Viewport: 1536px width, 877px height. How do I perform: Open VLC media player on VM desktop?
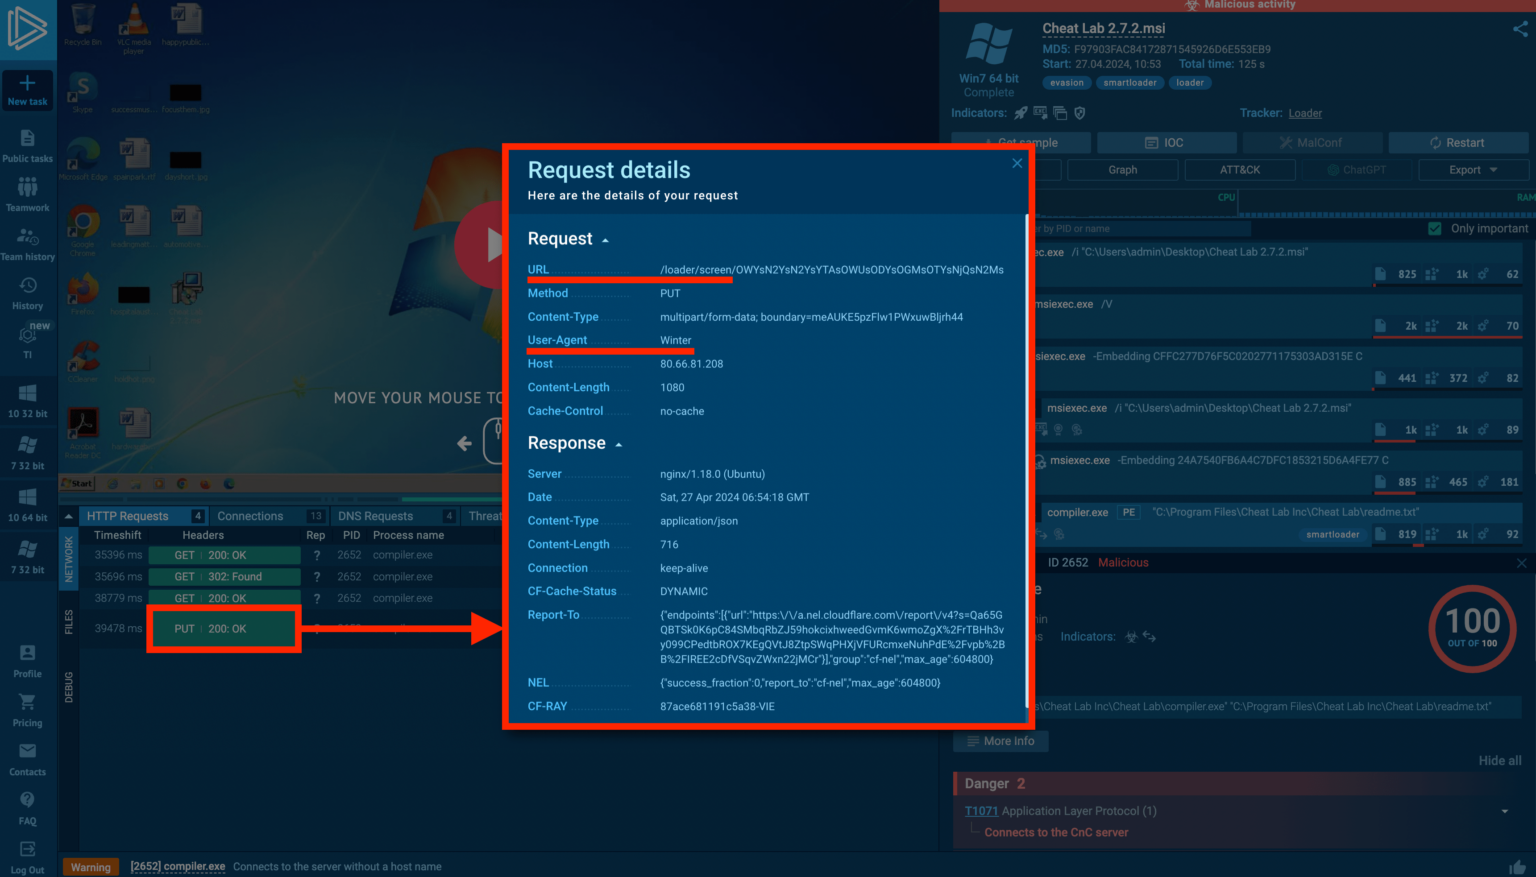[134, 27]
